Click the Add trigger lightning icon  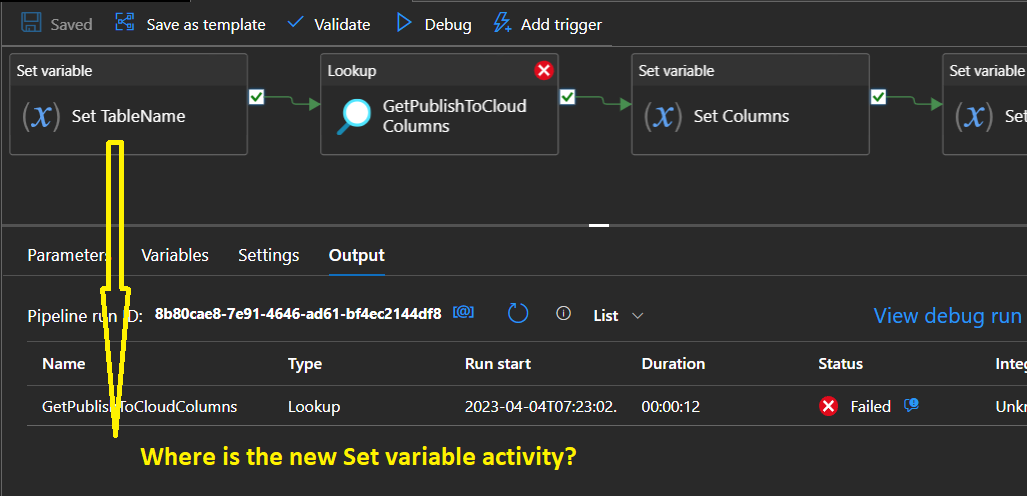pos(502,23)
